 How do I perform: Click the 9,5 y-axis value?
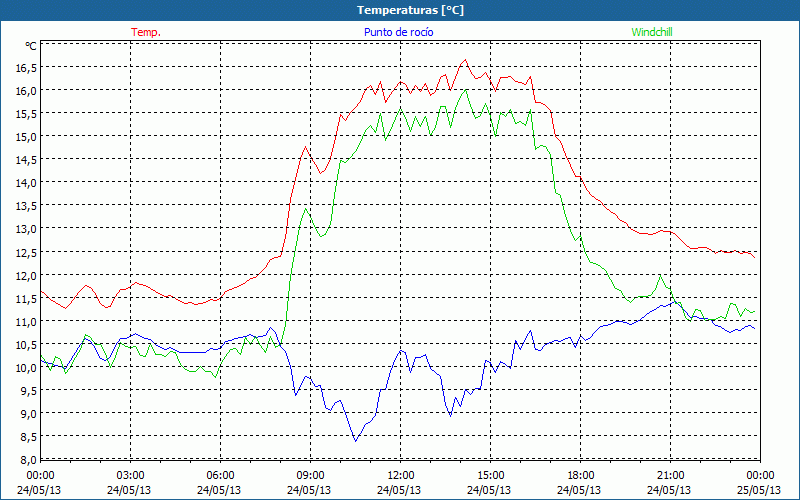coord(29,390)
